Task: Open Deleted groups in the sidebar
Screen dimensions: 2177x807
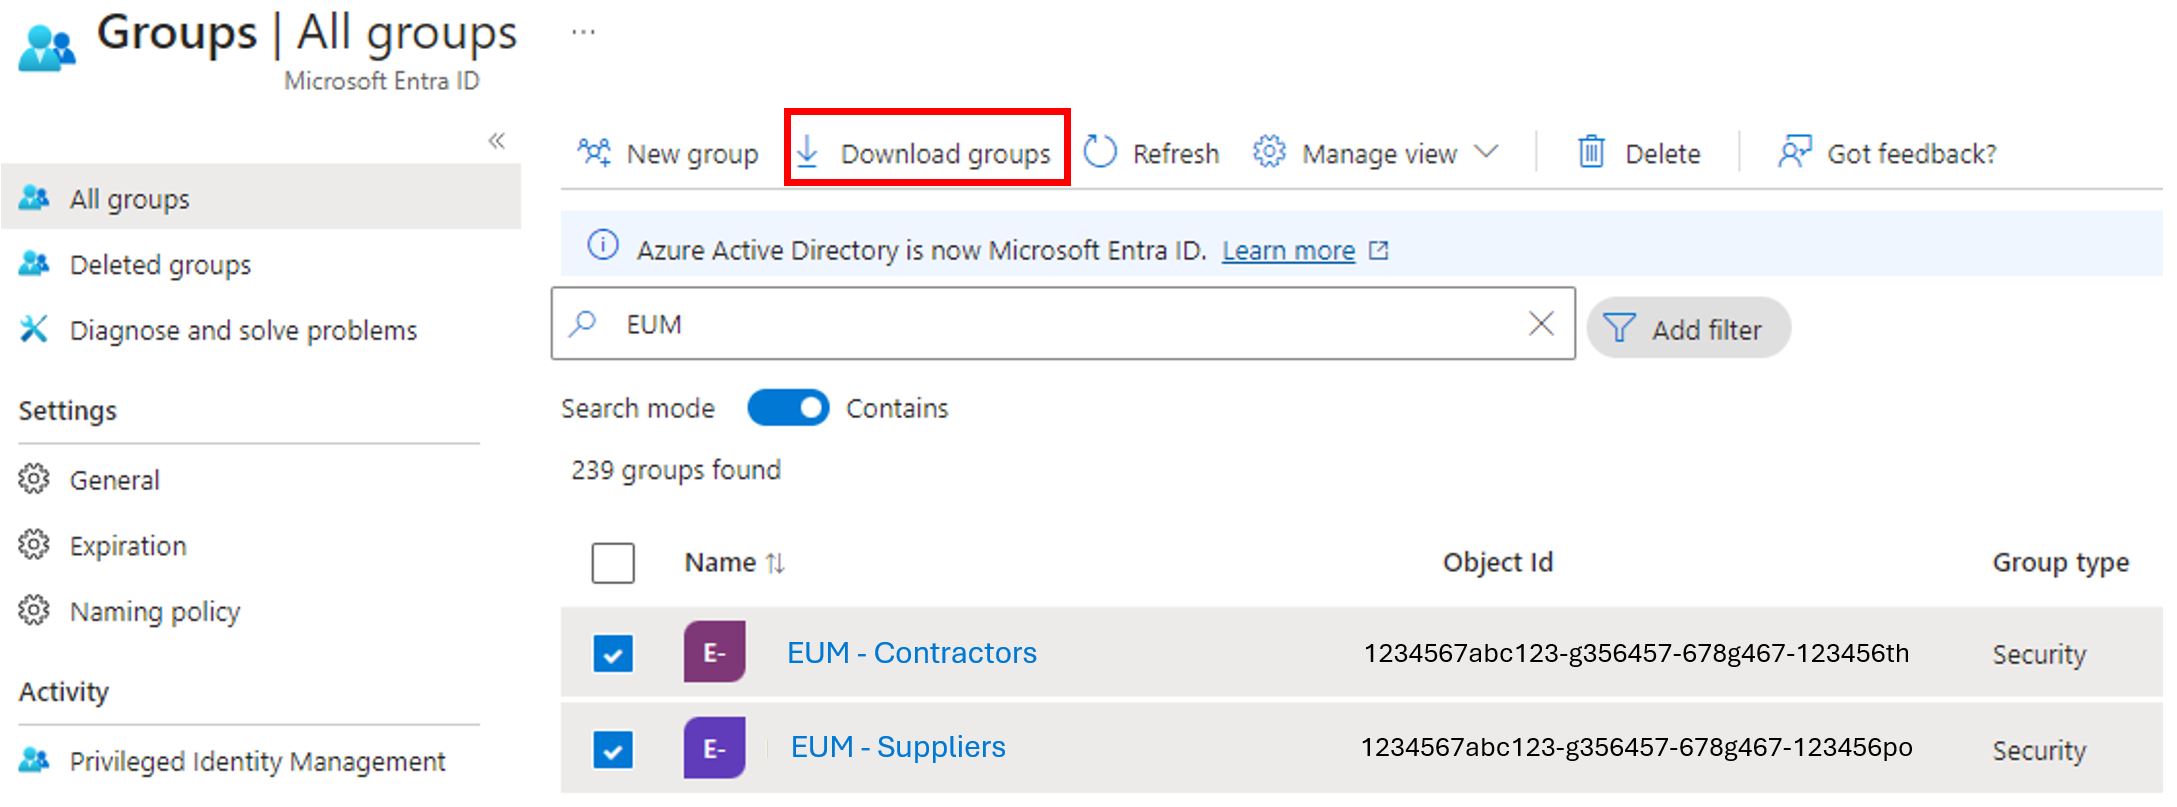Action: 160,265
